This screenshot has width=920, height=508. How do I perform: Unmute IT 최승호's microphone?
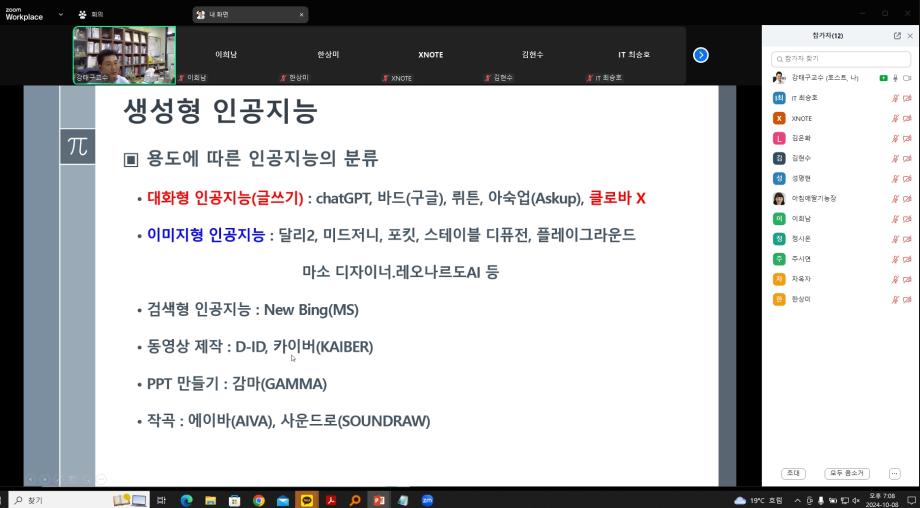point(895,99)
